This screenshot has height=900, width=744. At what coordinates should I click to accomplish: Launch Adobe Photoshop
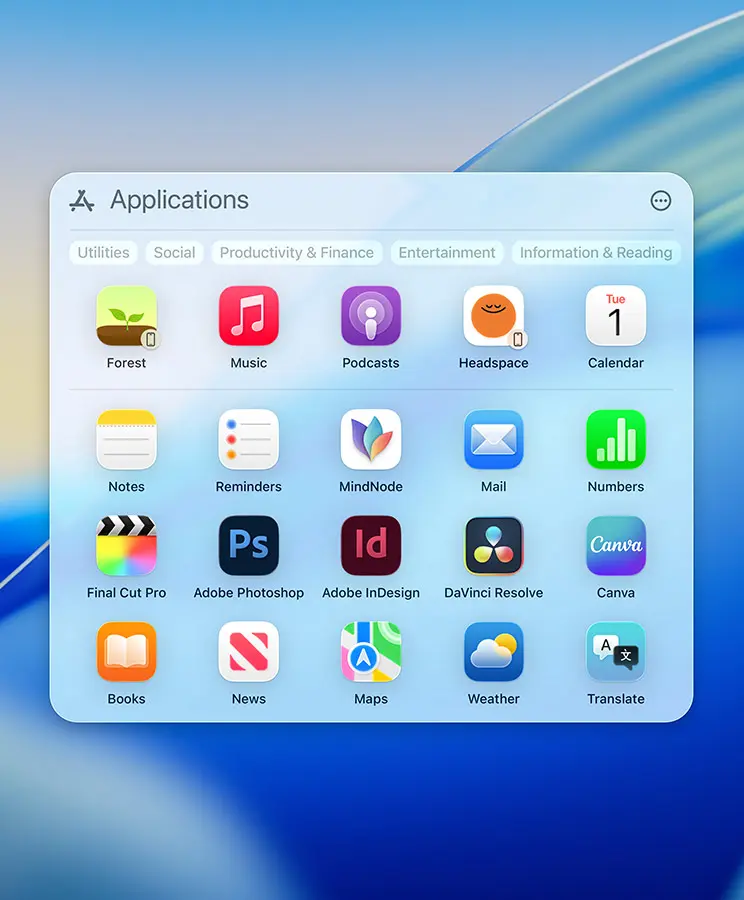click(x=249, y=546)
